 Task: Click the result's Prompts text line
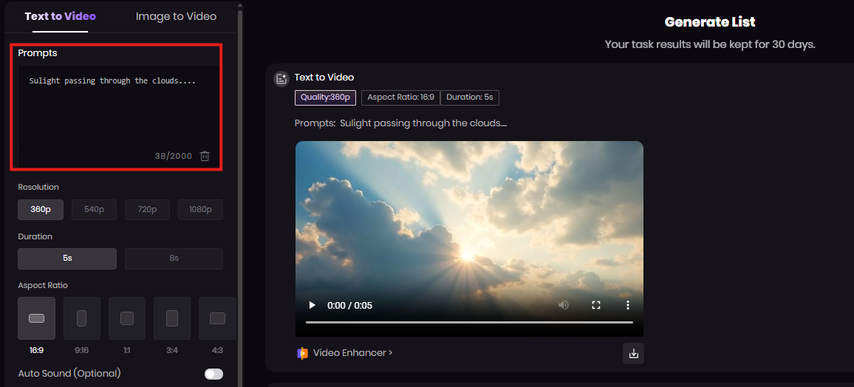tap(400, 123)
